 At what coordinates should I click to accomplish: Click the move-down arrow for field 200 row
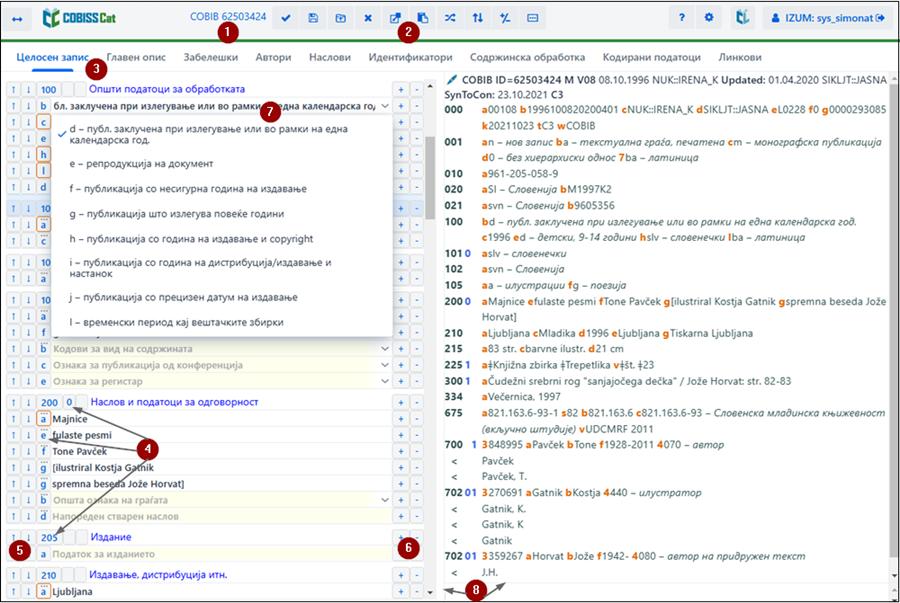pyautogui.click(x=28, y=402)
